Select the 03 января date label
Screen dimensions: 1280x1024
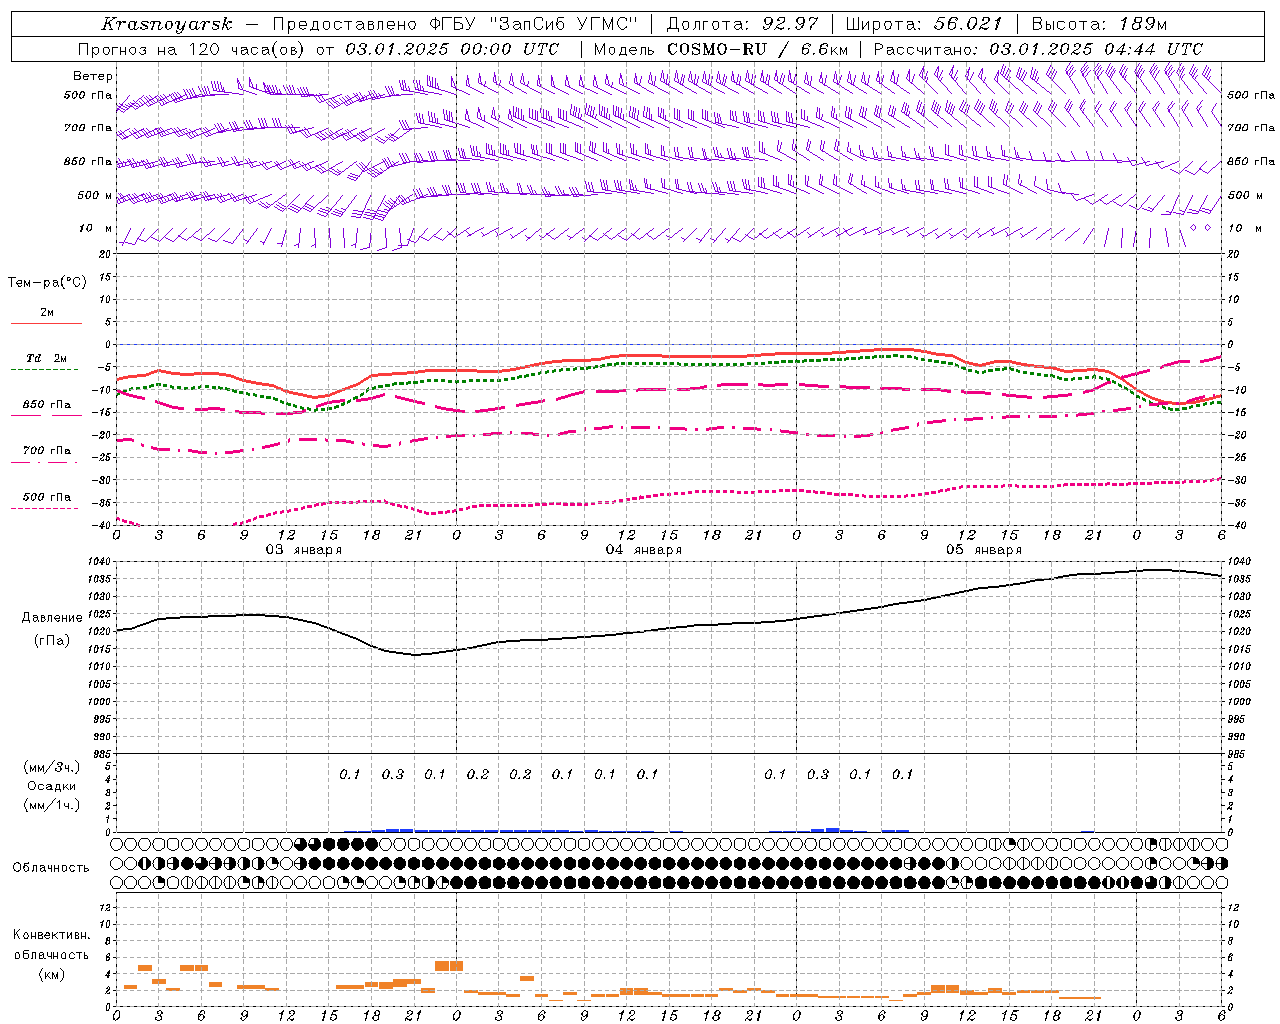[303, 550]
